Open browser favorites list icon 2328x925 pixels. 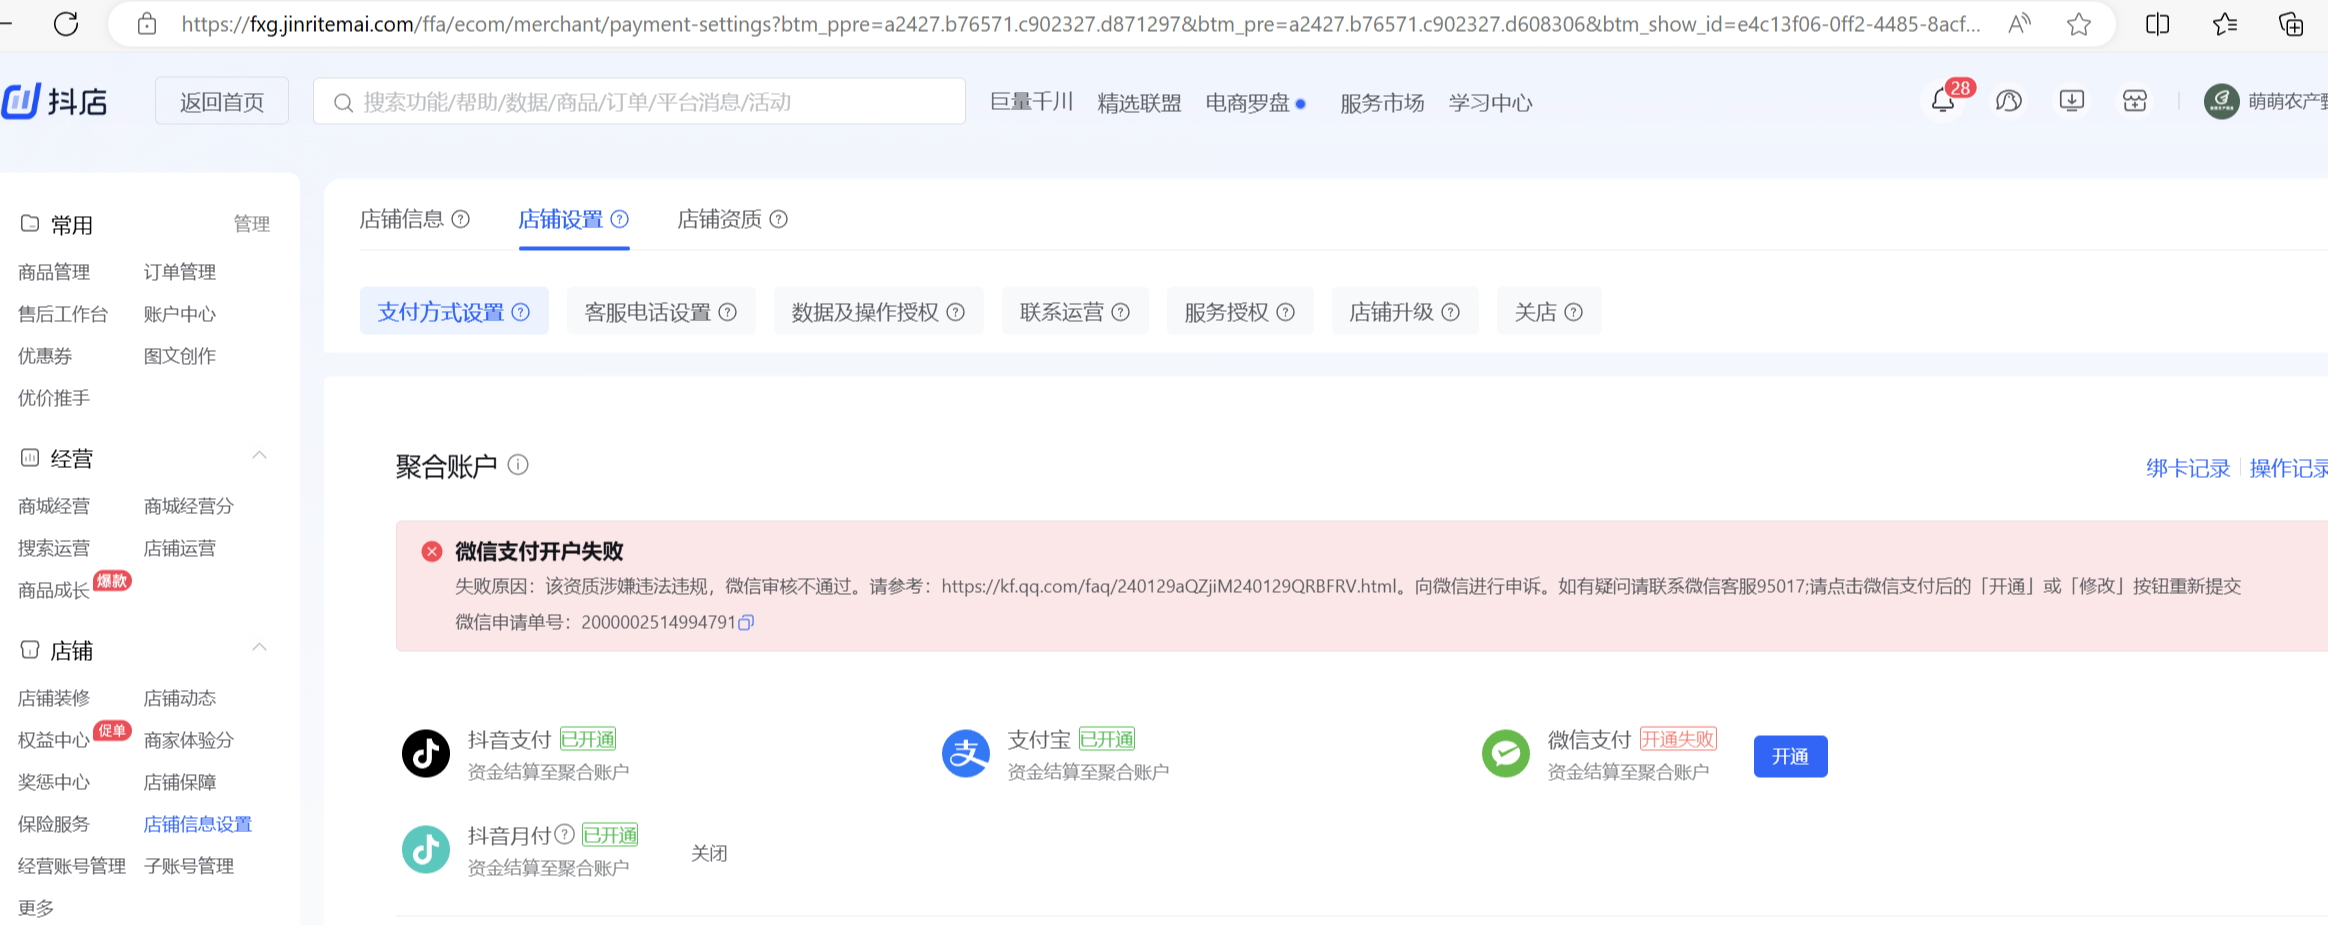pos(2225,24)
